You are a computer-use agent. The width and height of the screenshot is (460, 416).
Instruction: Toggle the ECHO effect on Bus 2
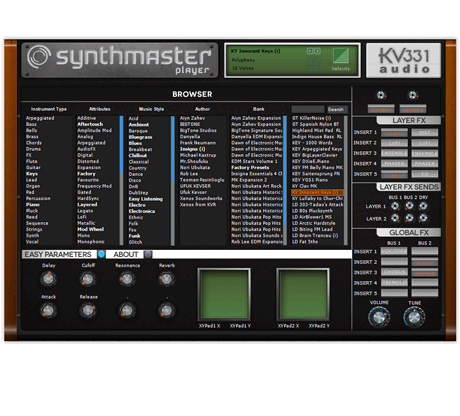pyautogui.click(x=425, y=262)
